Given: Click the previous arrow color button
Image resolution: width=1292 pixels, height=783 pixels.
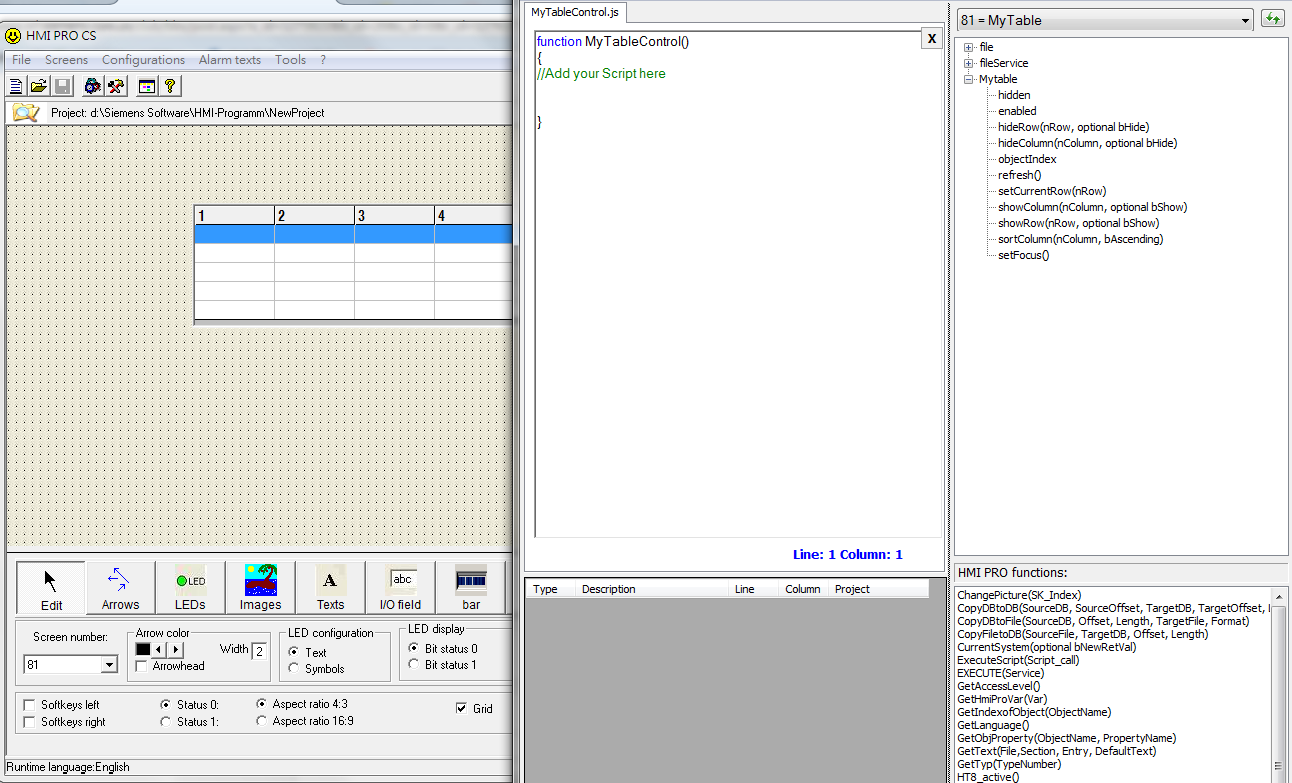Looking at the screenshot, I should coord(158,649).
